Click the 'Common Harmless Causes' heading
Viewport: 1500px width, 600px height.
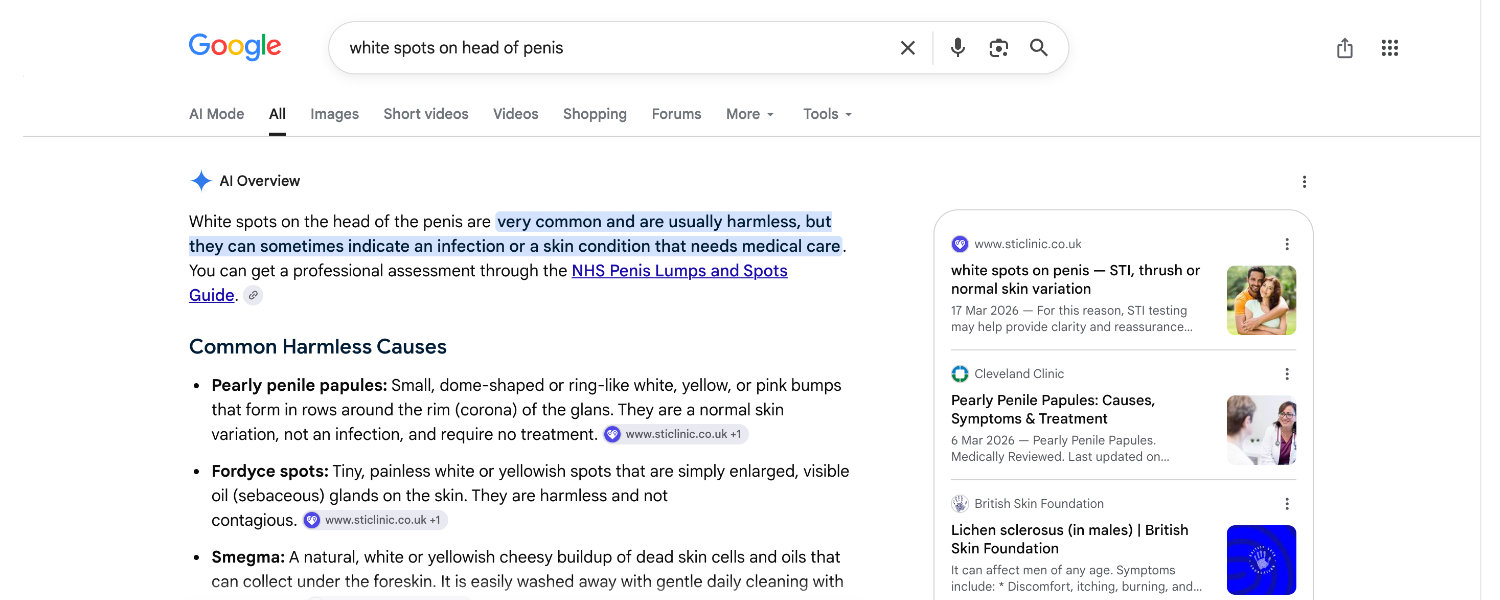coord(318,347)
